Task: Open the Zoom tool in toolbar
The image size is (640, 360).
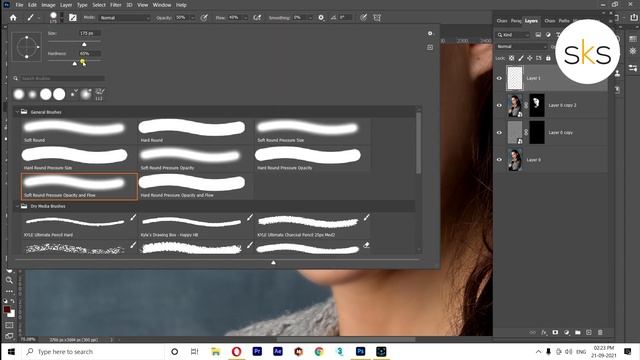Action: [x=9, y=280]
